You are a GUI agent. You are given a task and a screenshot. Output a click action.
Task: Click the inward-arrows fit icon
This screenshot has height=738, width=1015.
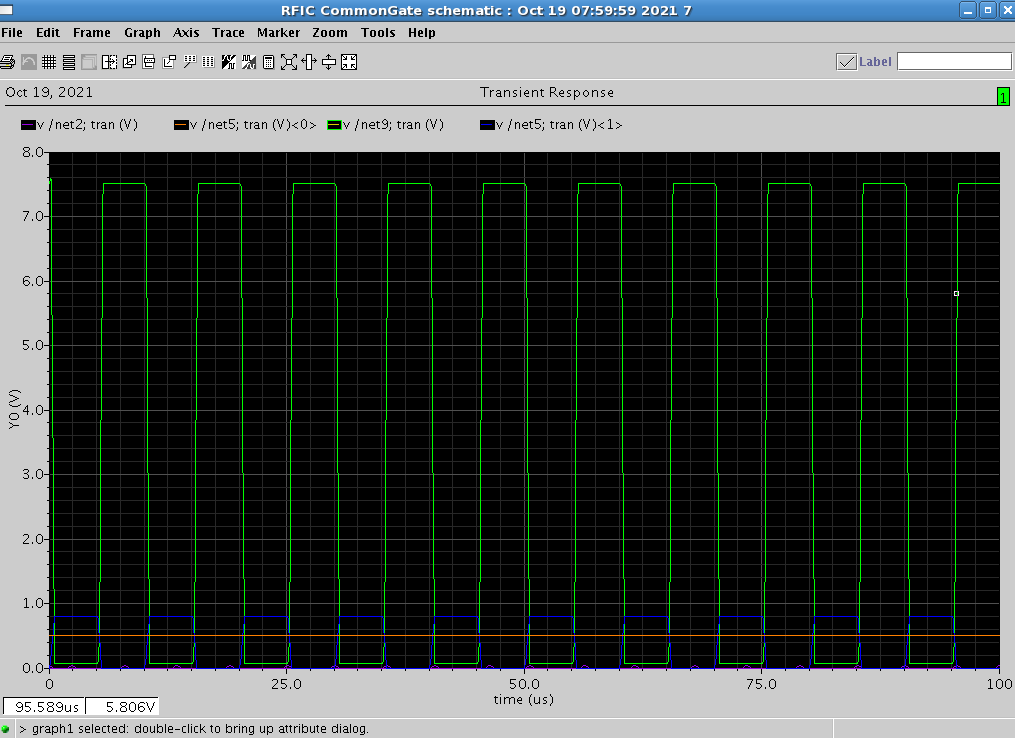pos(349,62)
